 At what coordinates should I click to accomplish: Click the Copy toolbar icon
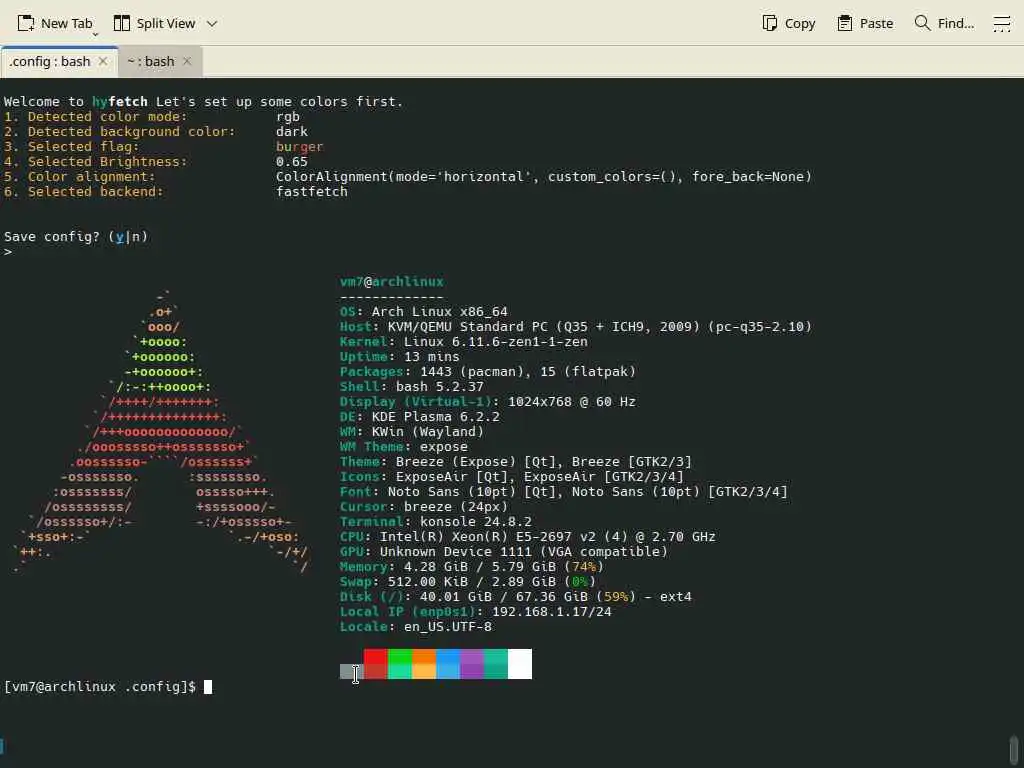[769, 24]
